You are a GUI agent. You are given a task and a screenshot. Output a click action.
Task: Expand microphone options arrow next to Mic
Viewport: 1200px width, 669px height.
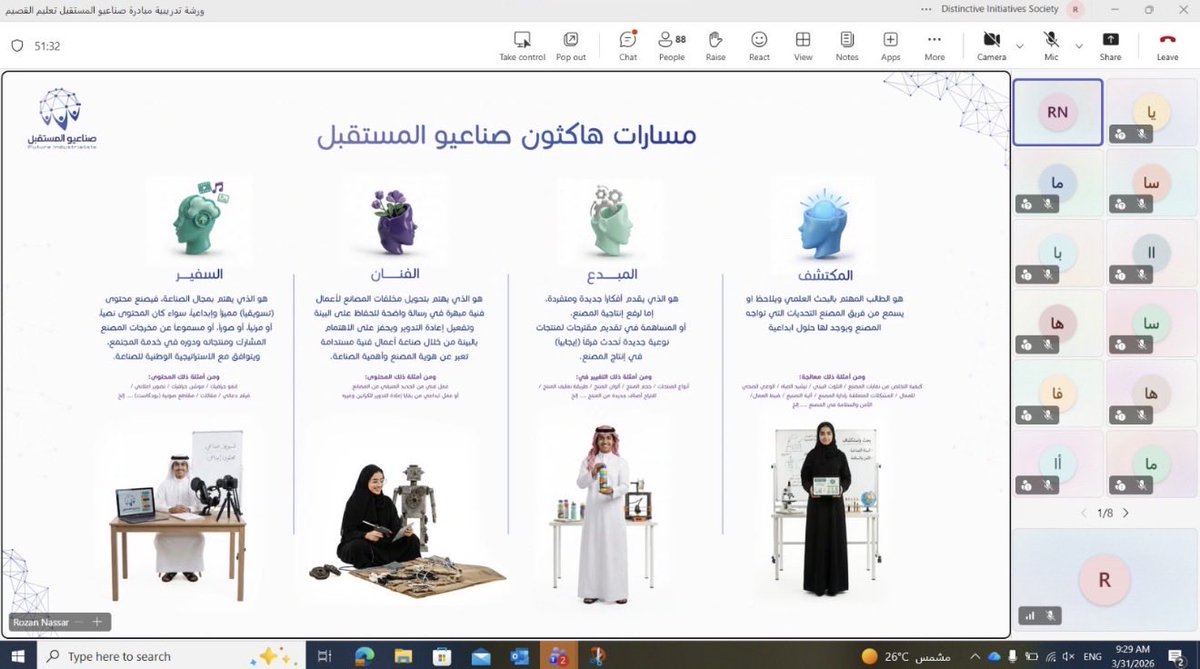(1079, 46)
